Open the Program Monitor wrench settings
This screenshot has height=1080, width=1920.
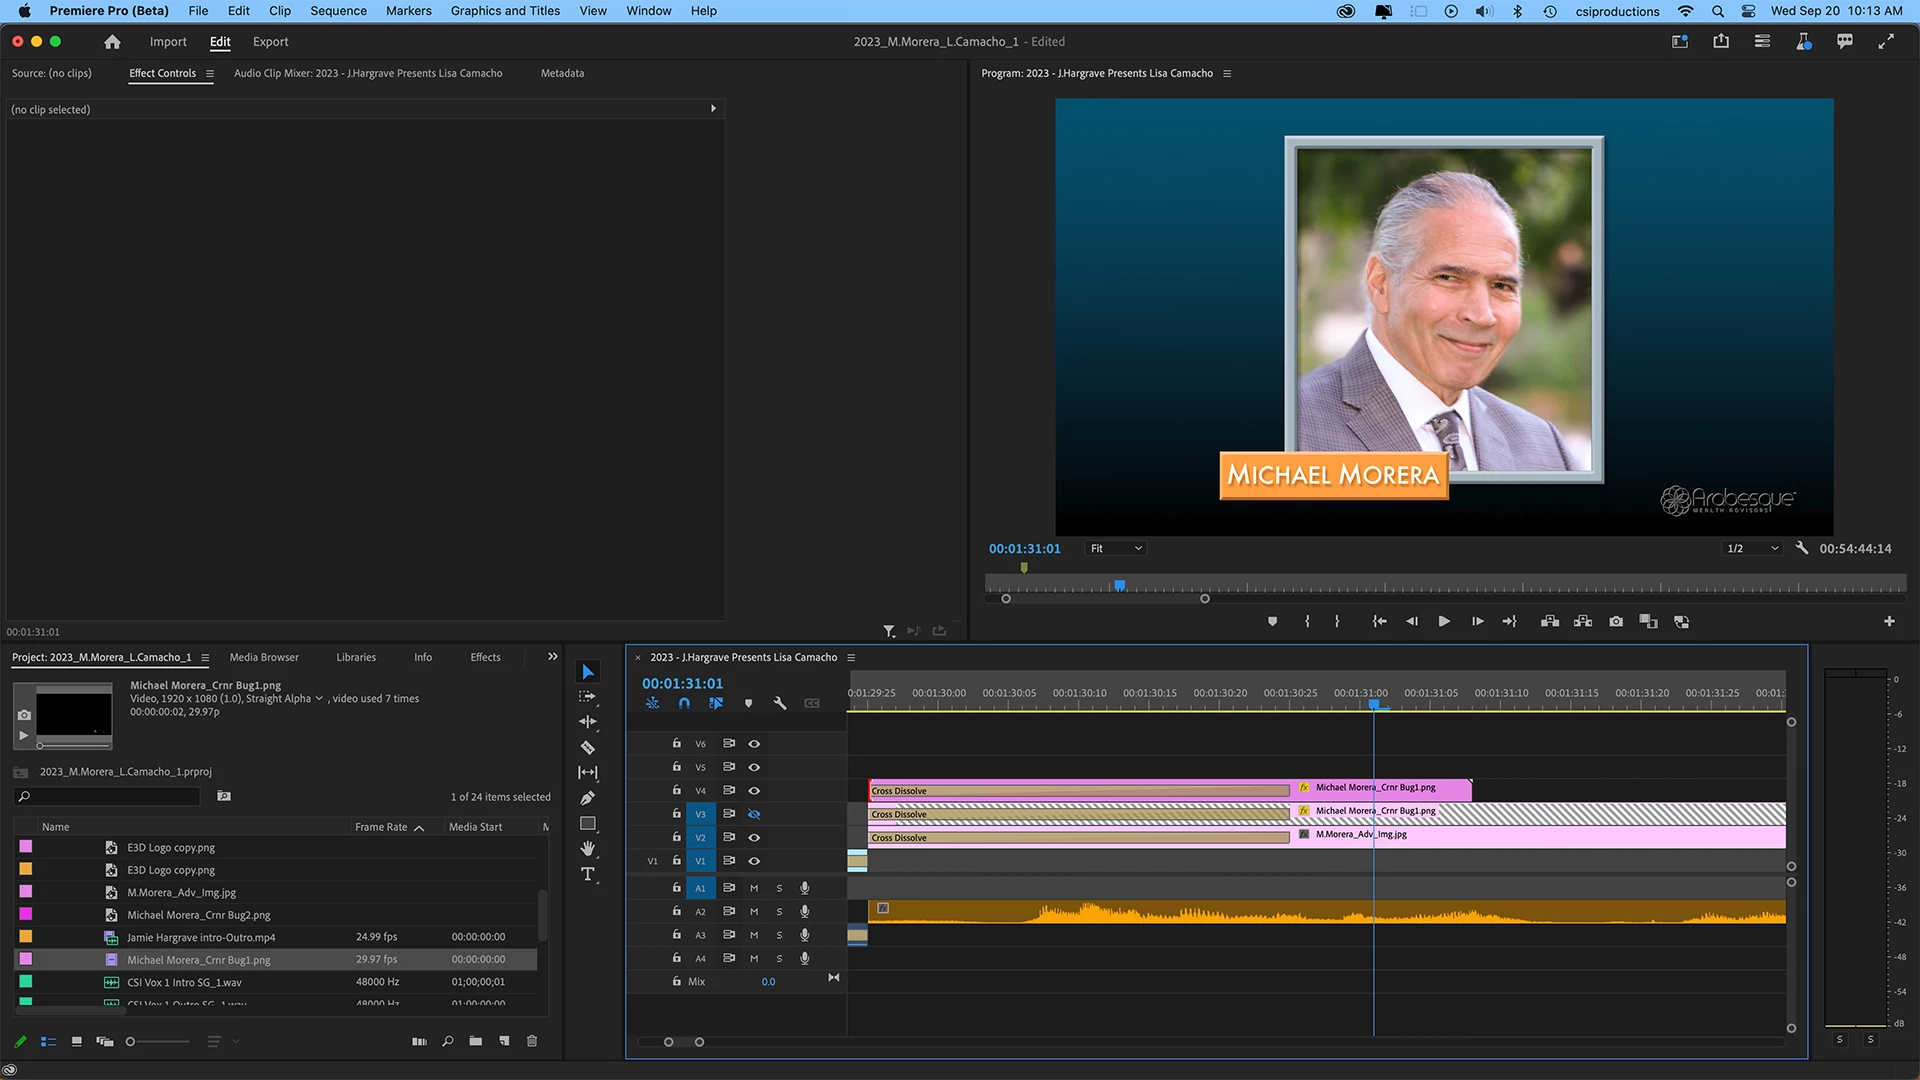(x=1802, y=548)
